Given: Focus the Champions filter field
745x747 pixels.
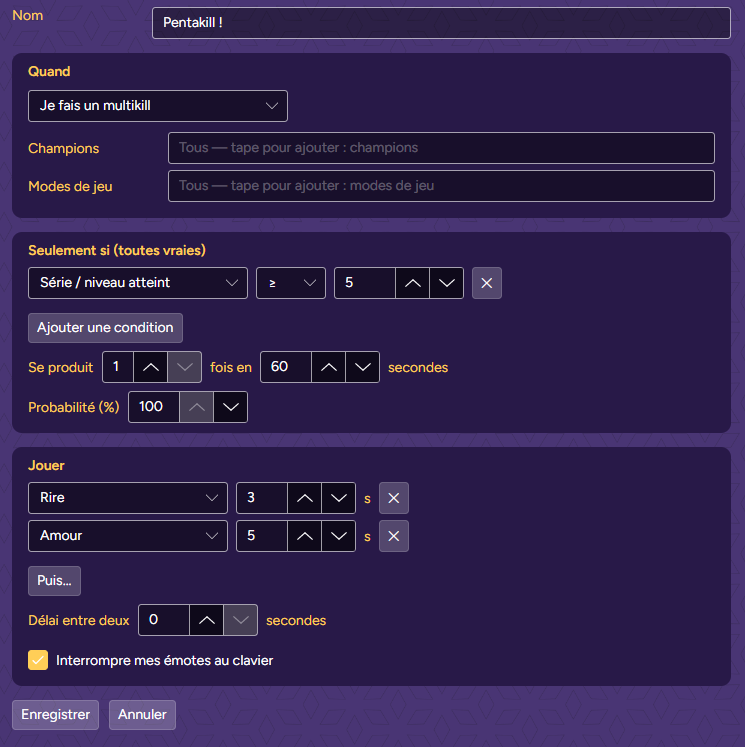Looking at the screenshot, I should 441,148.
